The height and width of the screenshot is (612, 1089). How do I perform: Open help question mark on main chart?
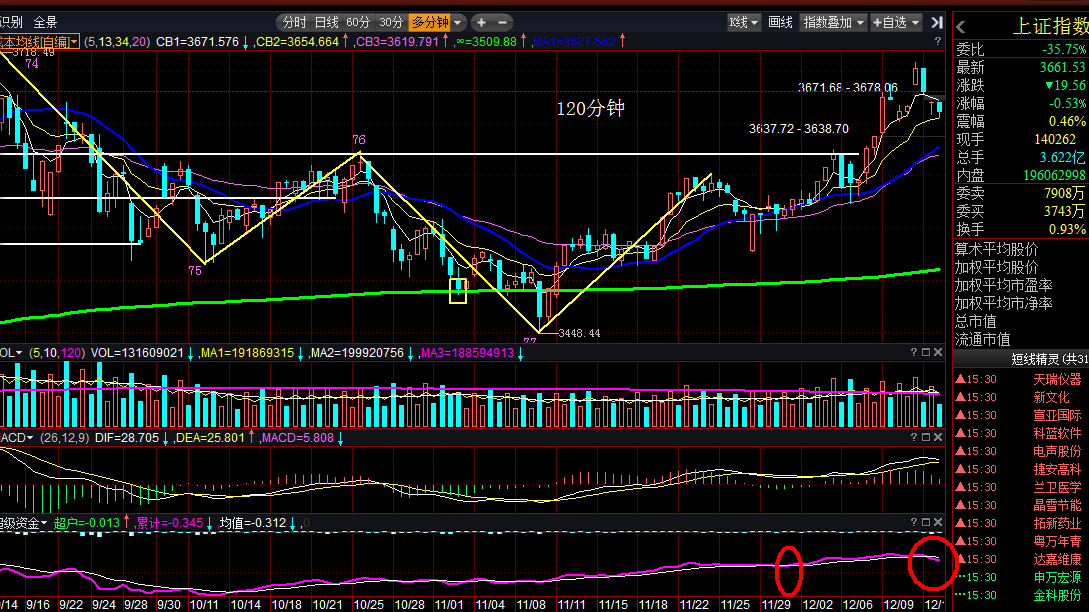click(x=938, y=42)
